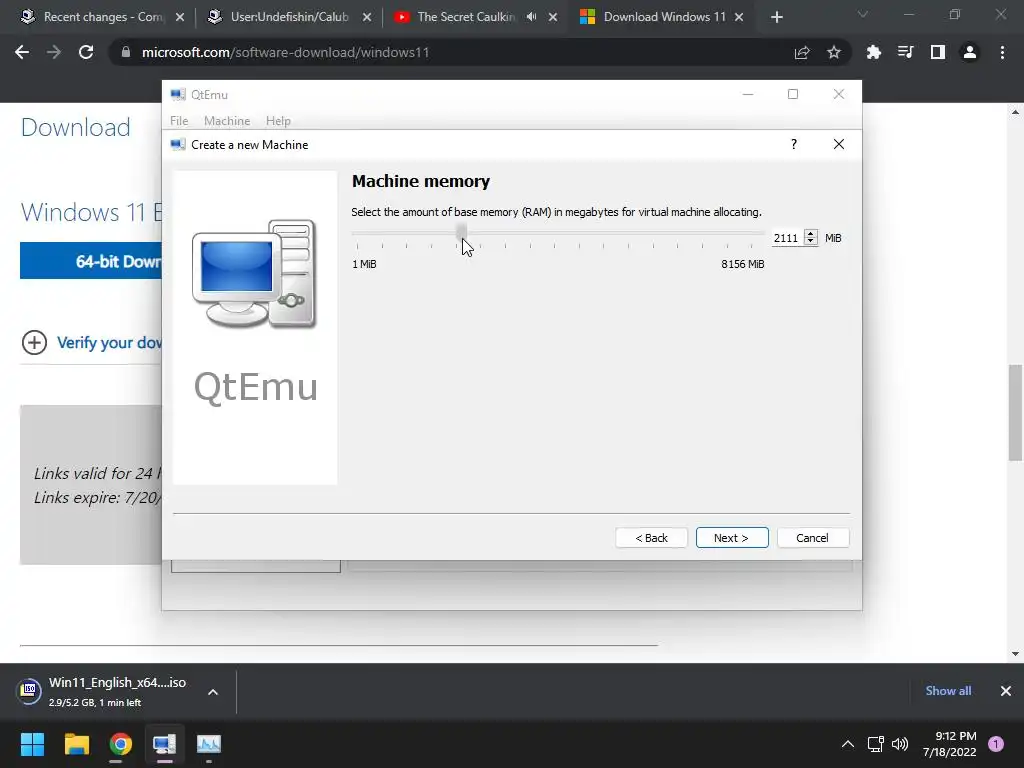This screenshot has width=1024, height=768.
Task: Open the QtEmu File menu
Action: coord(179,121)
